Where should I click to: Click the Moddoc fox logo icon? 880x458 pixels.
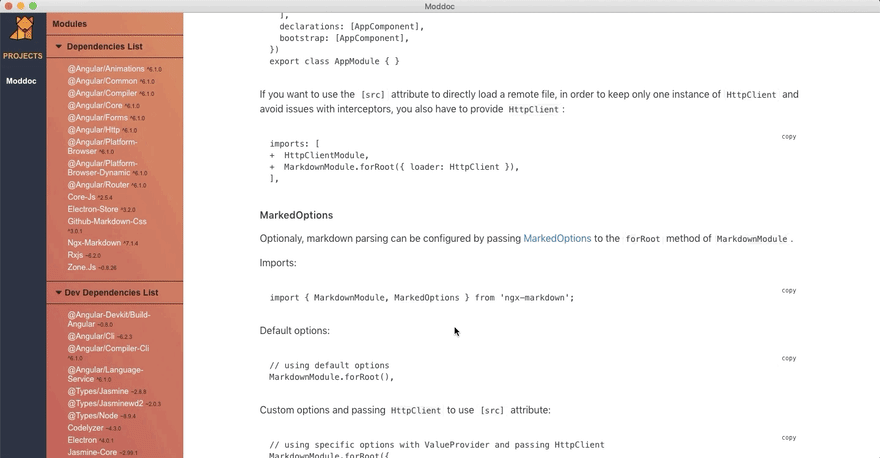(x=23, y=28)
